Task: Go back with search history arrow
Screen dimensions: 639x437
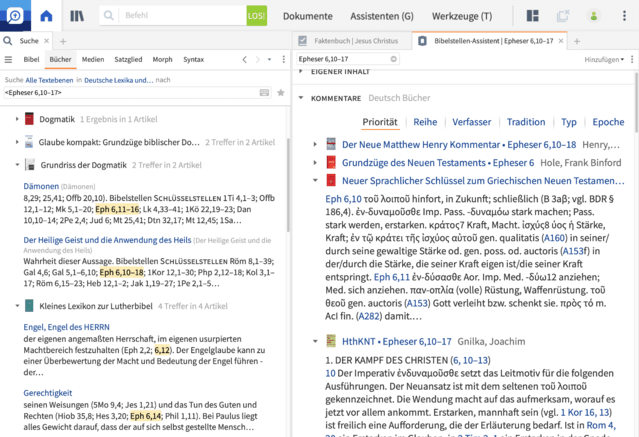Action: pos(244,60)
